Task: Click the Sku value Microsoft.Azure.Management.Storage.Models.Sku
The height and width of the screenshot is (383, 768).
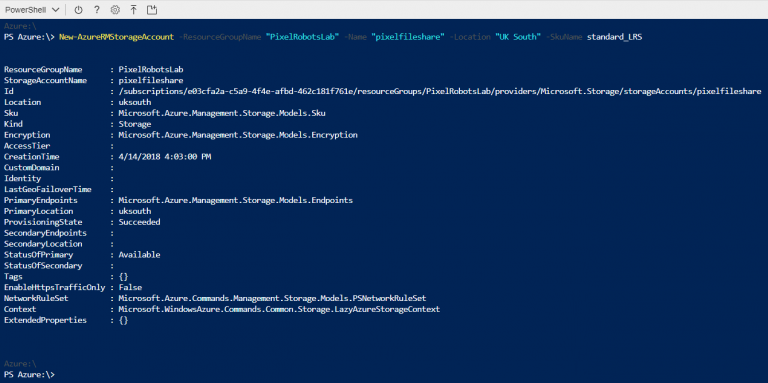Action: coord(222,113)
